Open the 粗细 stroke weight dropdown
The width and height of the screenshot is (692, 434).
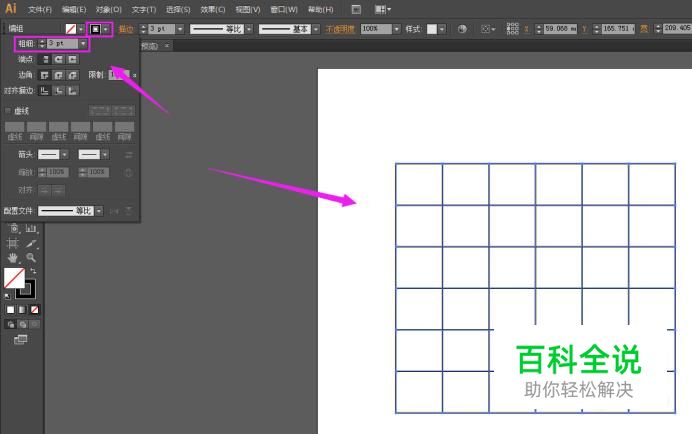pos(83,44)
